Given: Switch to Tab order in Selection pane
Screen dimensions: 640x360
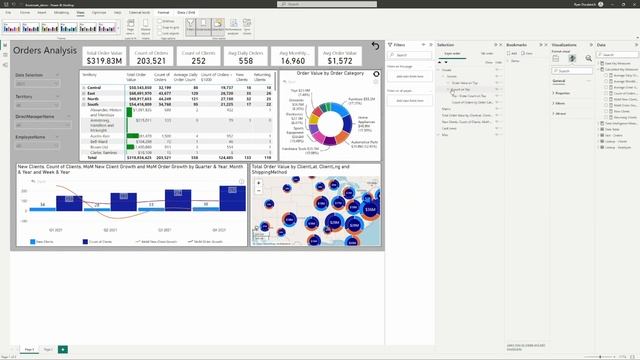Looking at the screenshot, I should (x=487, y=53).
